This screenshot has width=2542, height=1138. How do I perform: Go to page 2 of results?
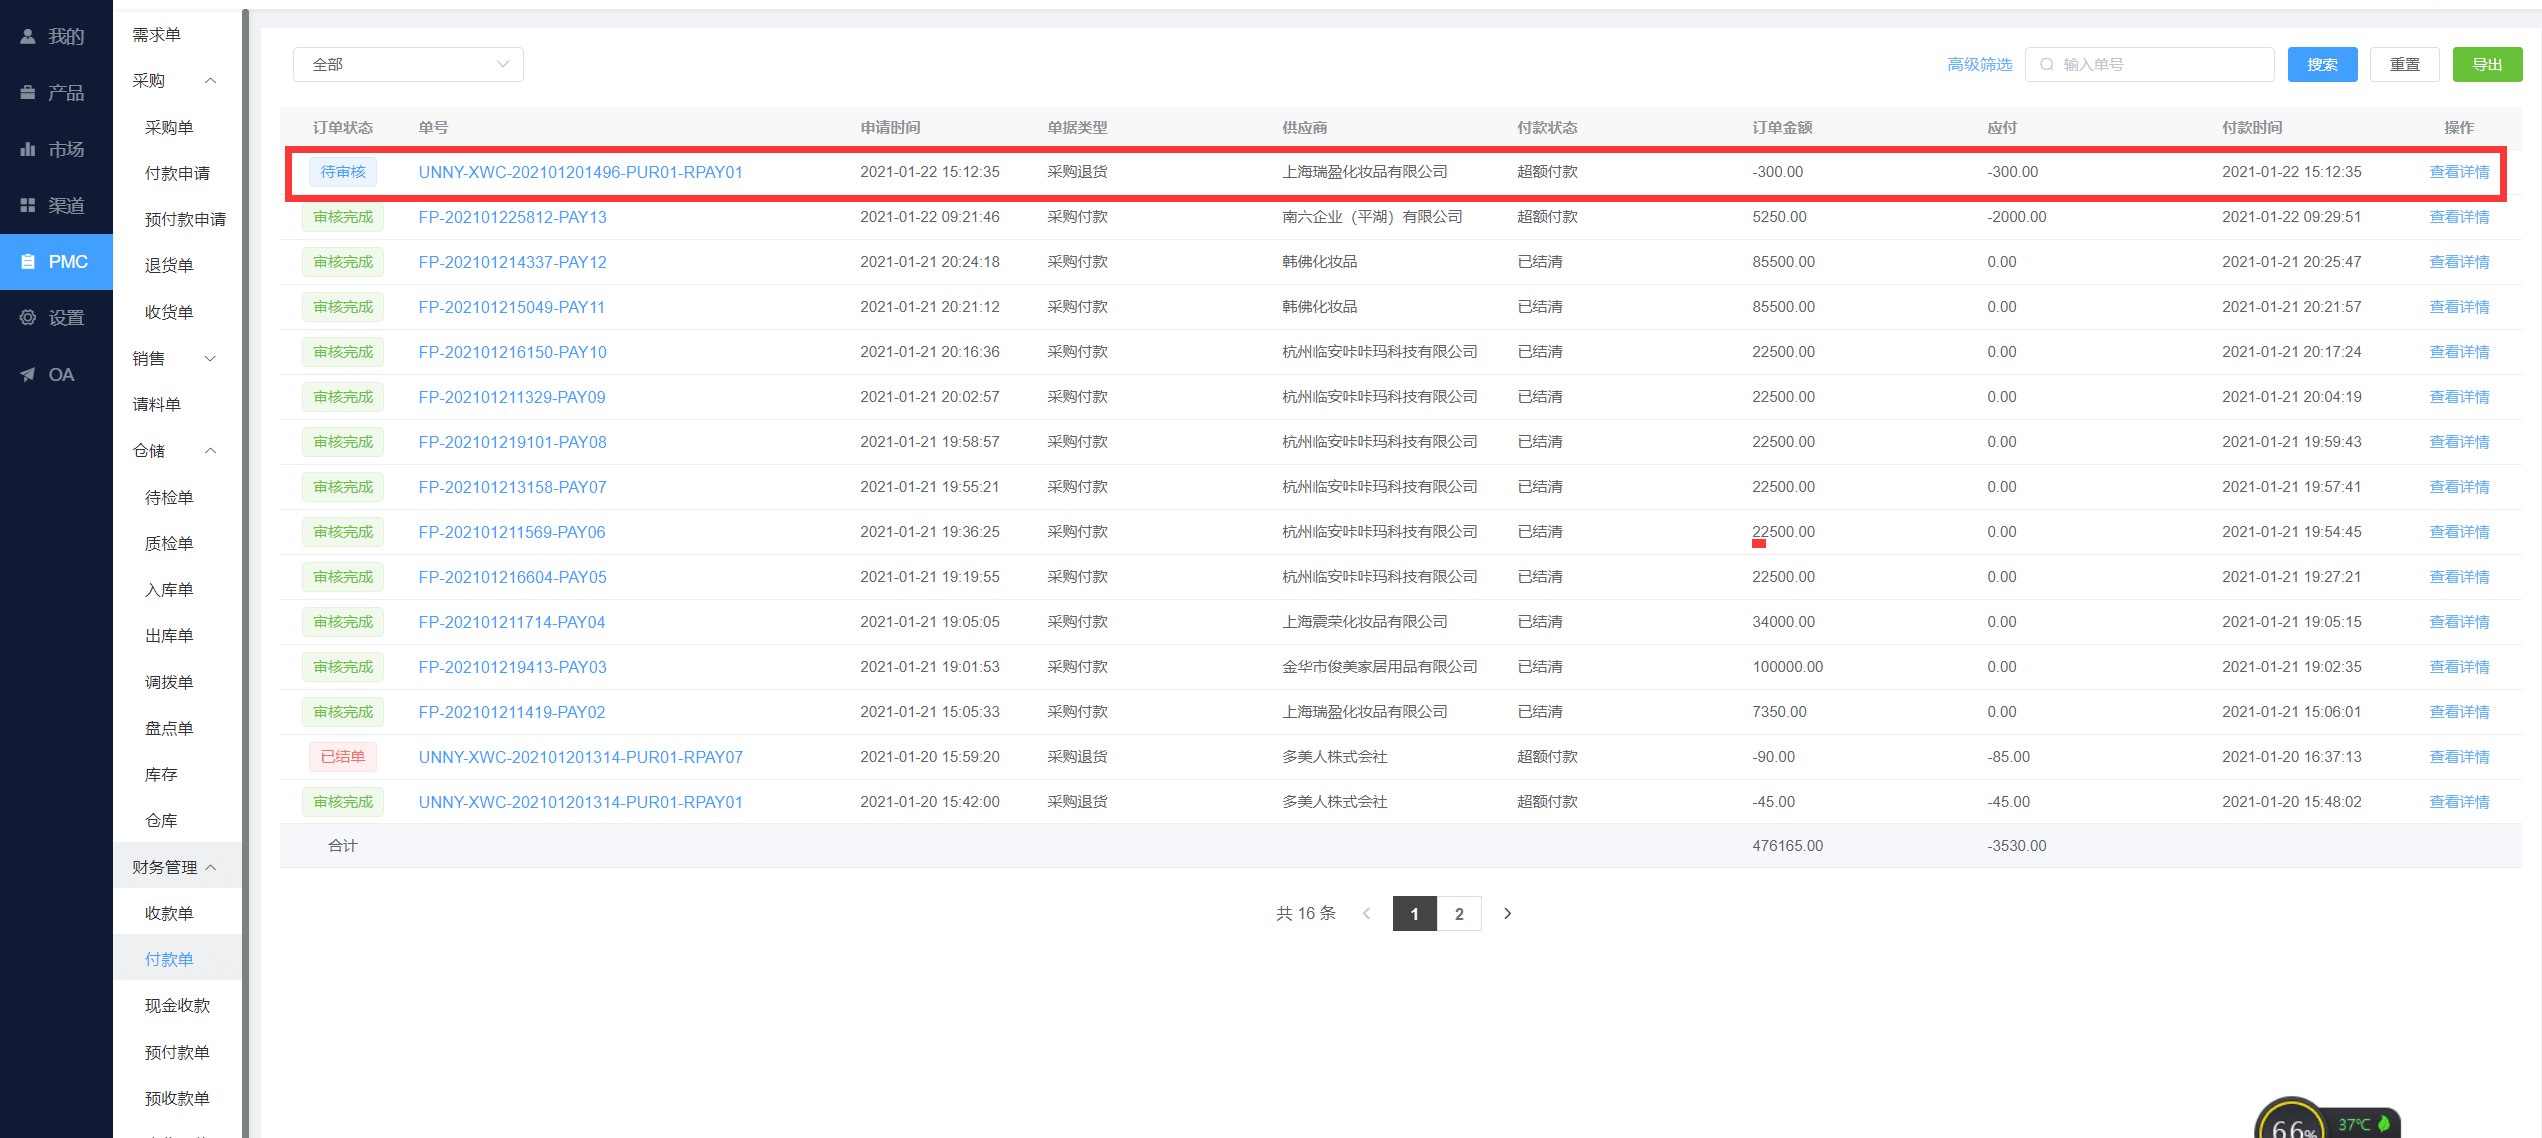[1459, 914]
